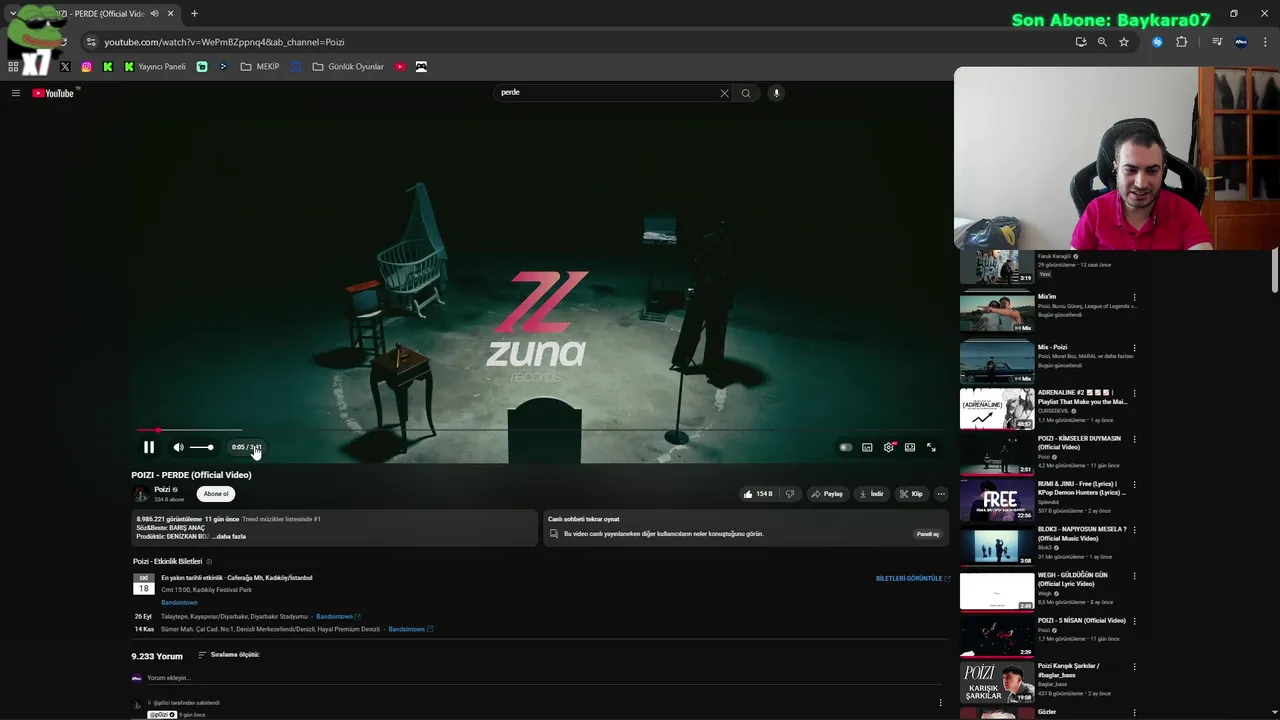Open options for 'RUMI & JINU - Free' video
1280x720 pixels.
tap(1134, 485)
